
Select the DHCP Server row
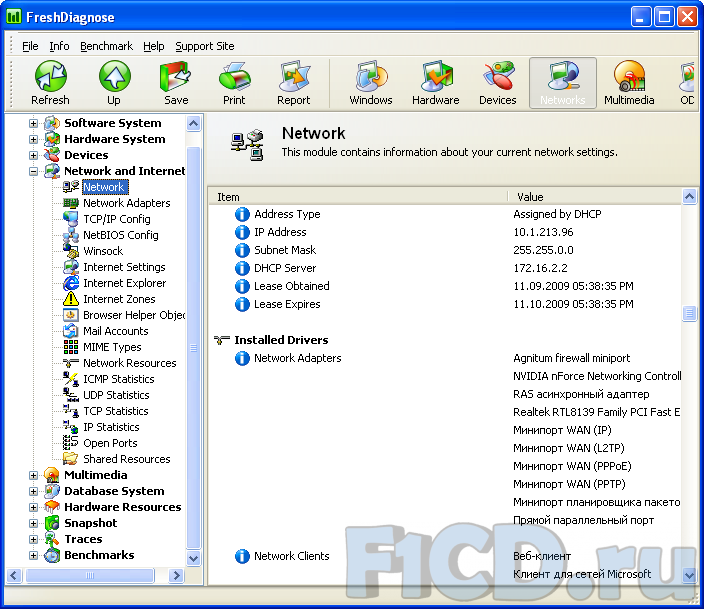click(x=444, y=268)
